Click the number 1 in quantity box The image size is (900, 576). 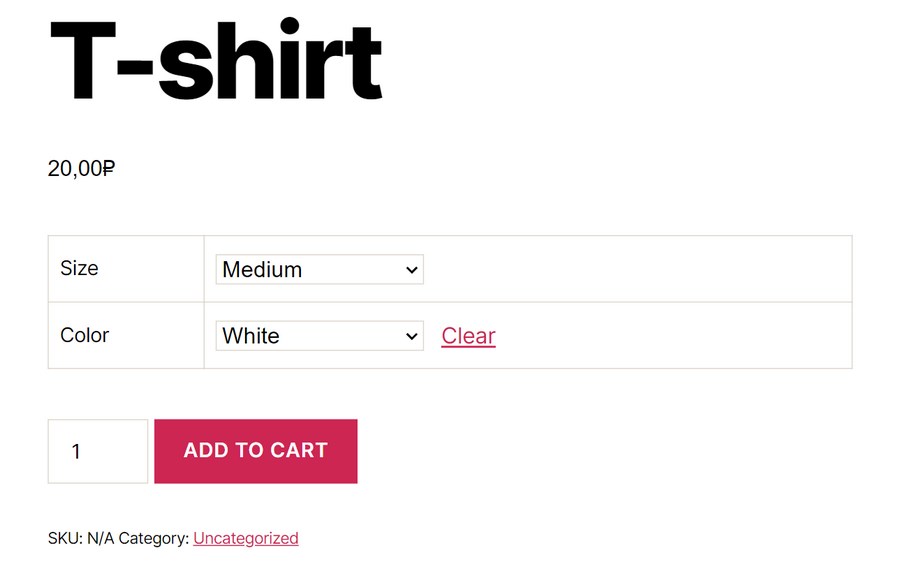tap(76, 452)
